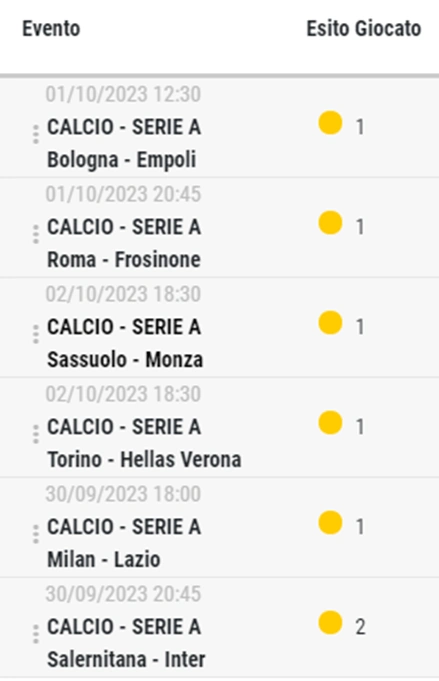
Task: Open the three-dot menu beside Sassuolo - Monza
Action: 36,334
